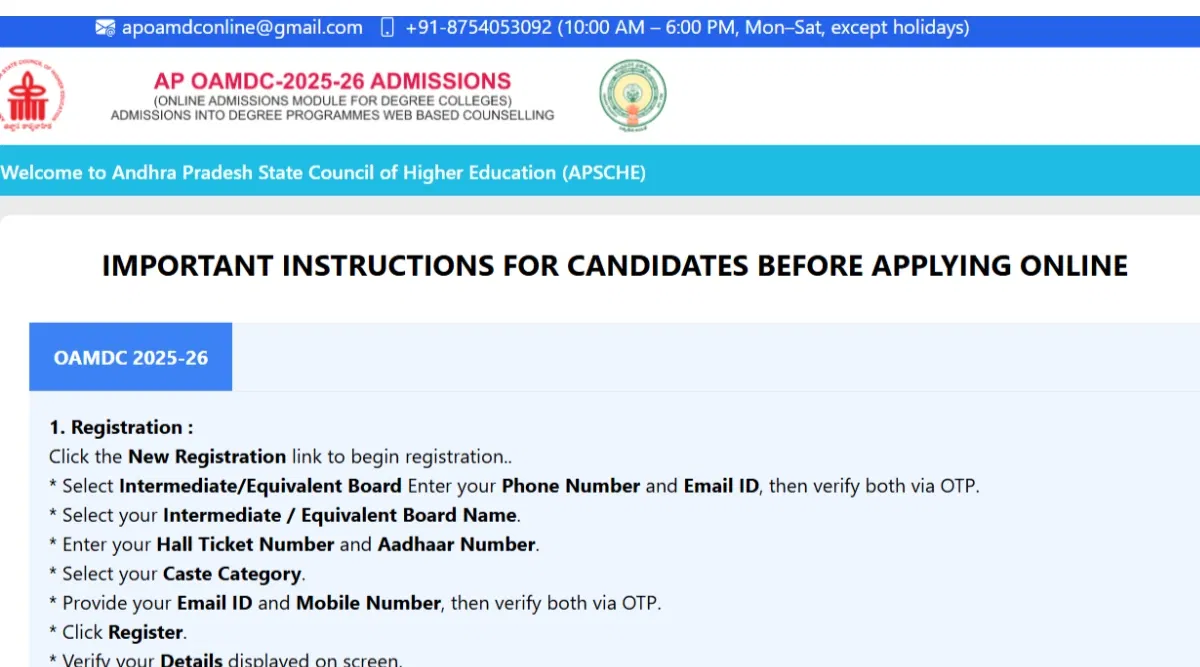
Task: Click the +91-8754053092 helpline number
Action: [x=478, y=28]
